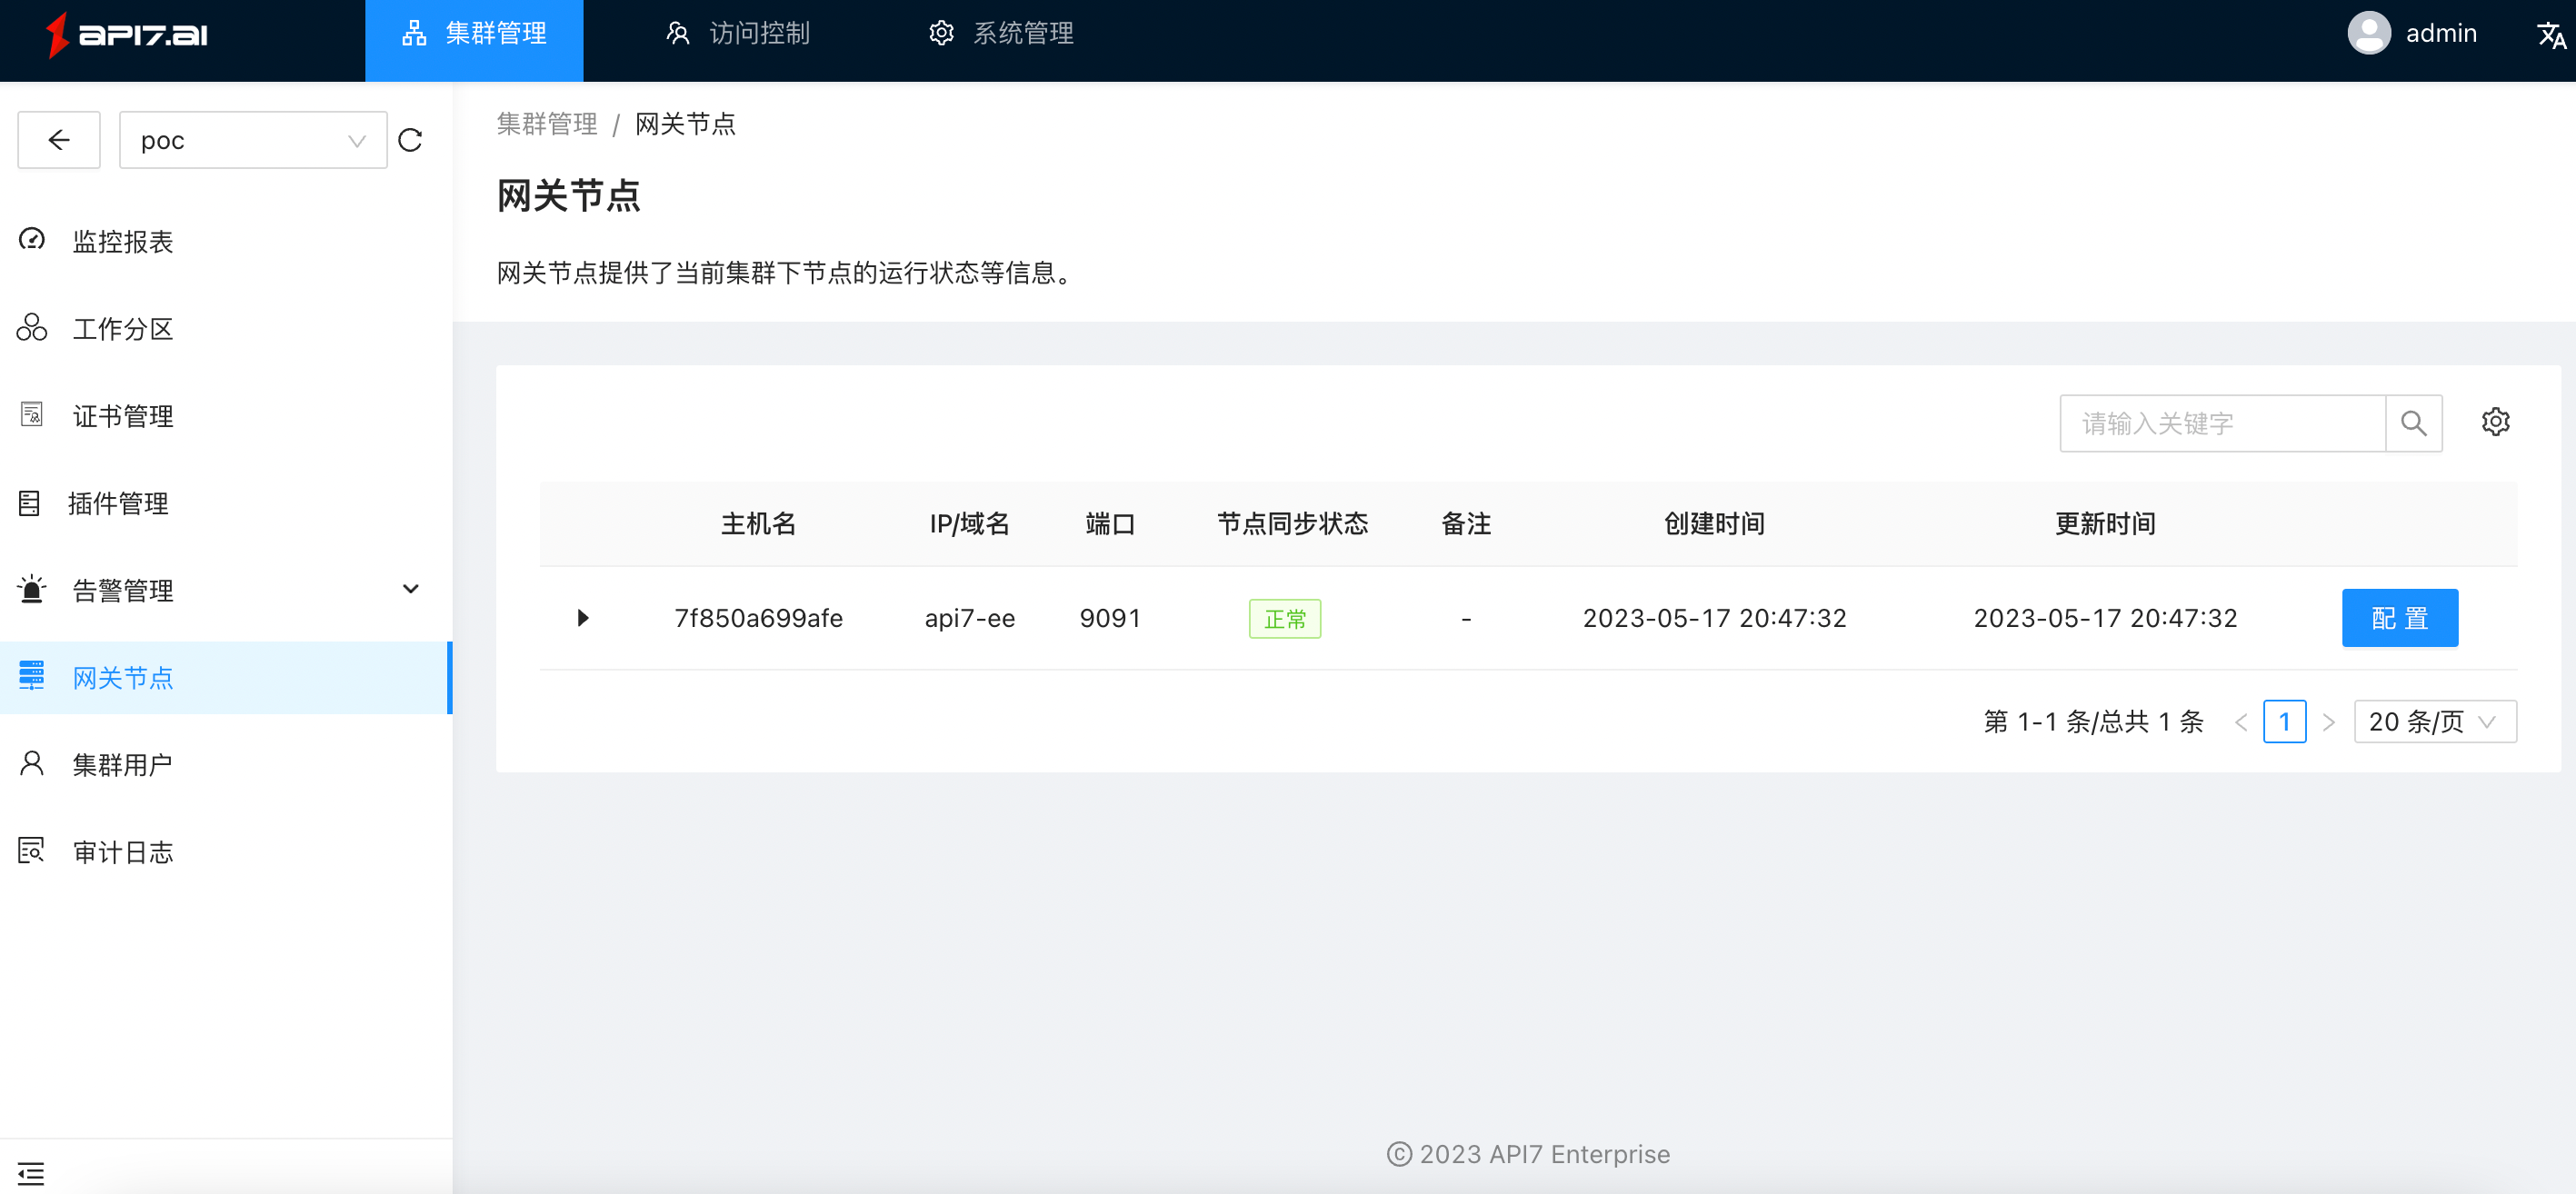Click the search magnifier button
Screen dimensions: 2576x1194
[x=2414, y=423]
